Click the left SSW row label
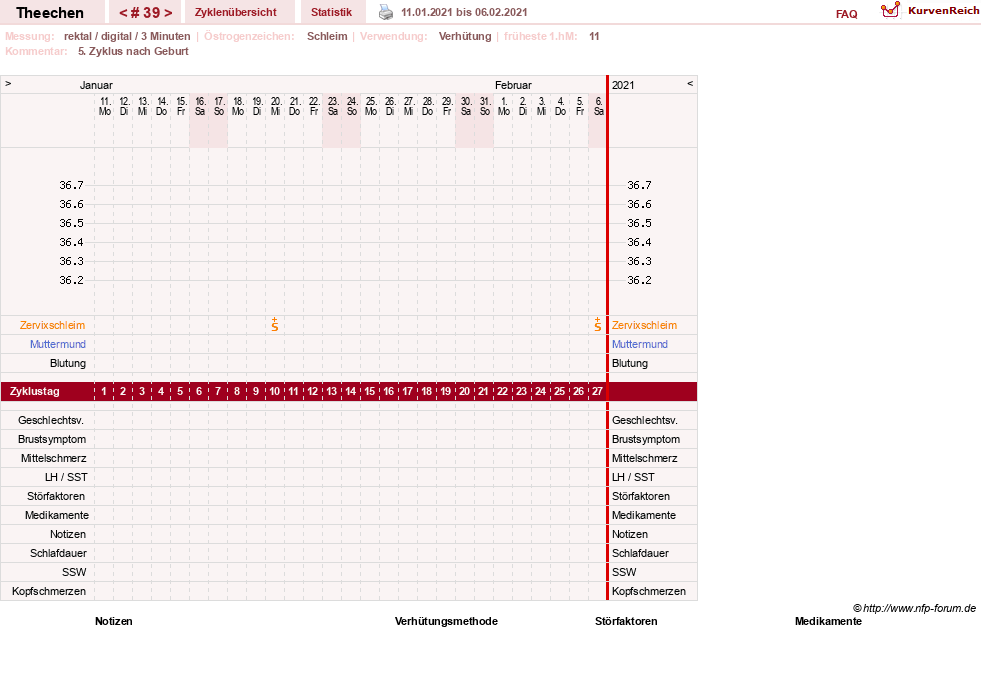 coord(74,572)
